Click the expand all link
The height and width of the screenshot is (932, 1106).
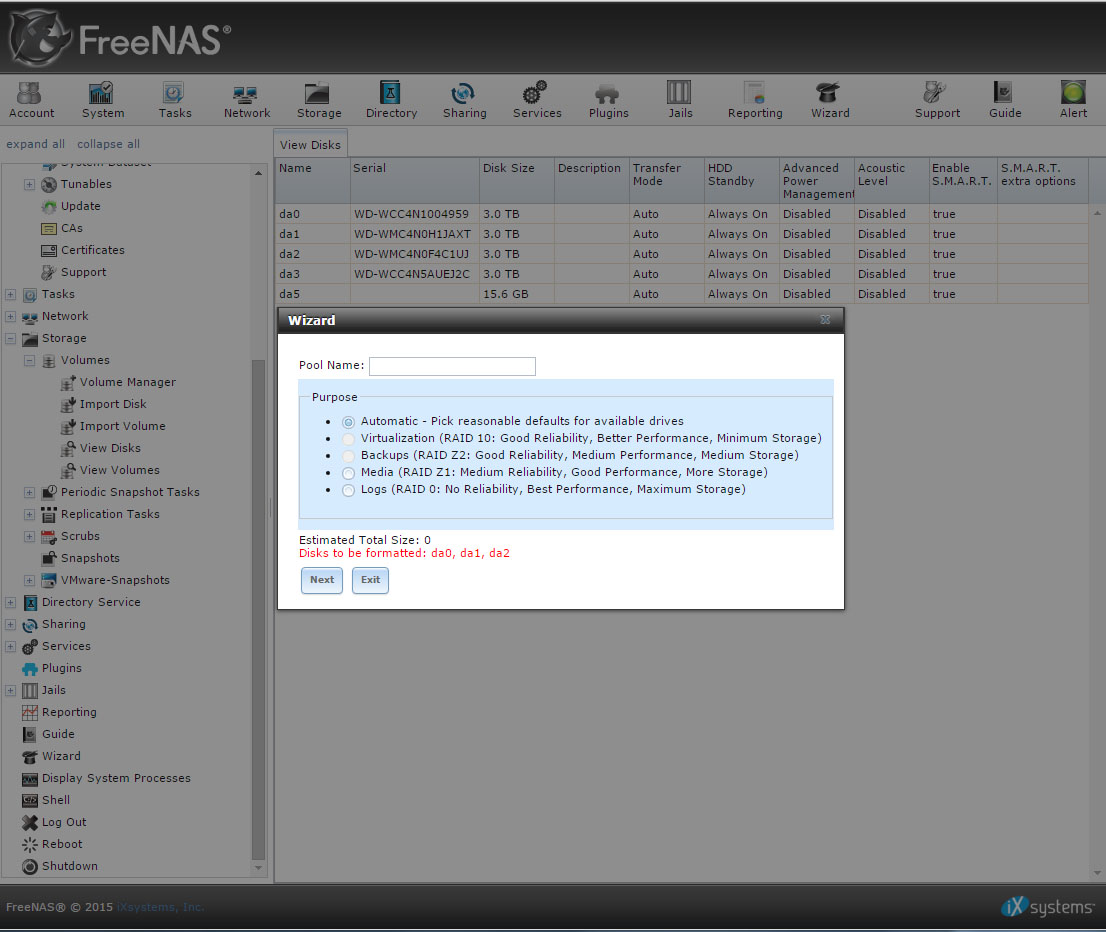pos(35,144)
